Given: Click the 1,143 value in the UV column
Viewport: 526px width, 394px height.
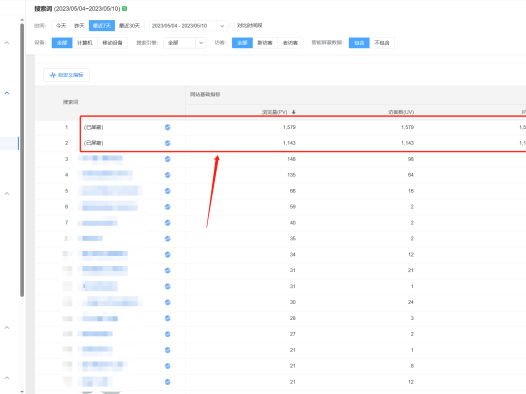Looking at the screenshot, I should (x=407, y=143).
